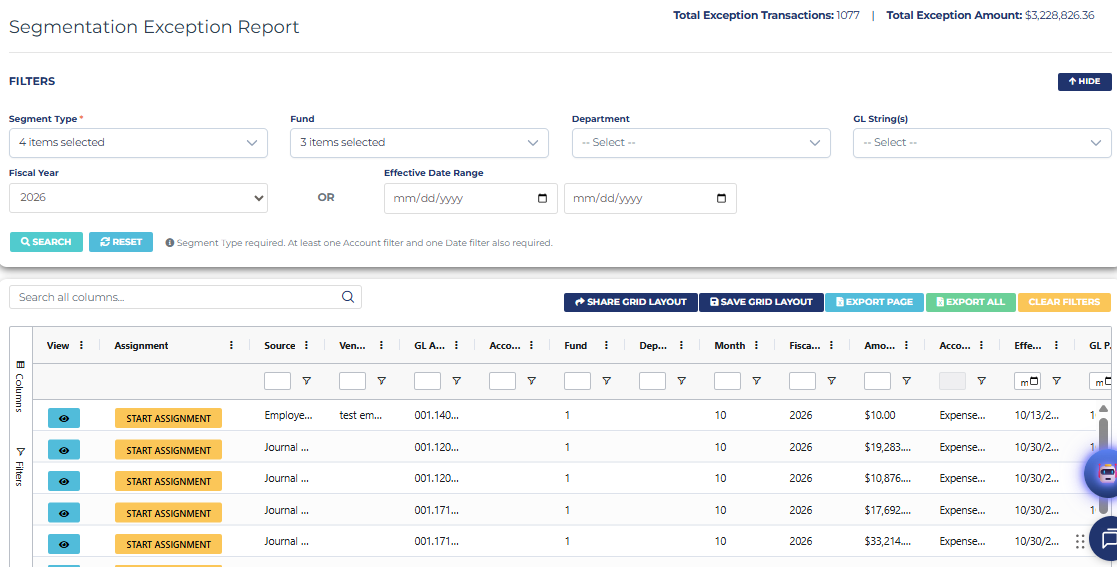1117x567 pixels.
Task: Open the chatbot robot assistant icon
Action: pyautogui.click(x=1104, y=473)
